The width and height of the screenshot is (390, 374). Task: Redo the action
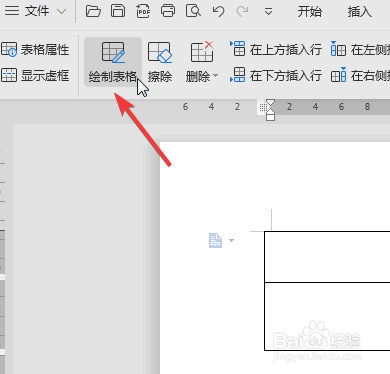pyautogui.click(x=242, y=12)
